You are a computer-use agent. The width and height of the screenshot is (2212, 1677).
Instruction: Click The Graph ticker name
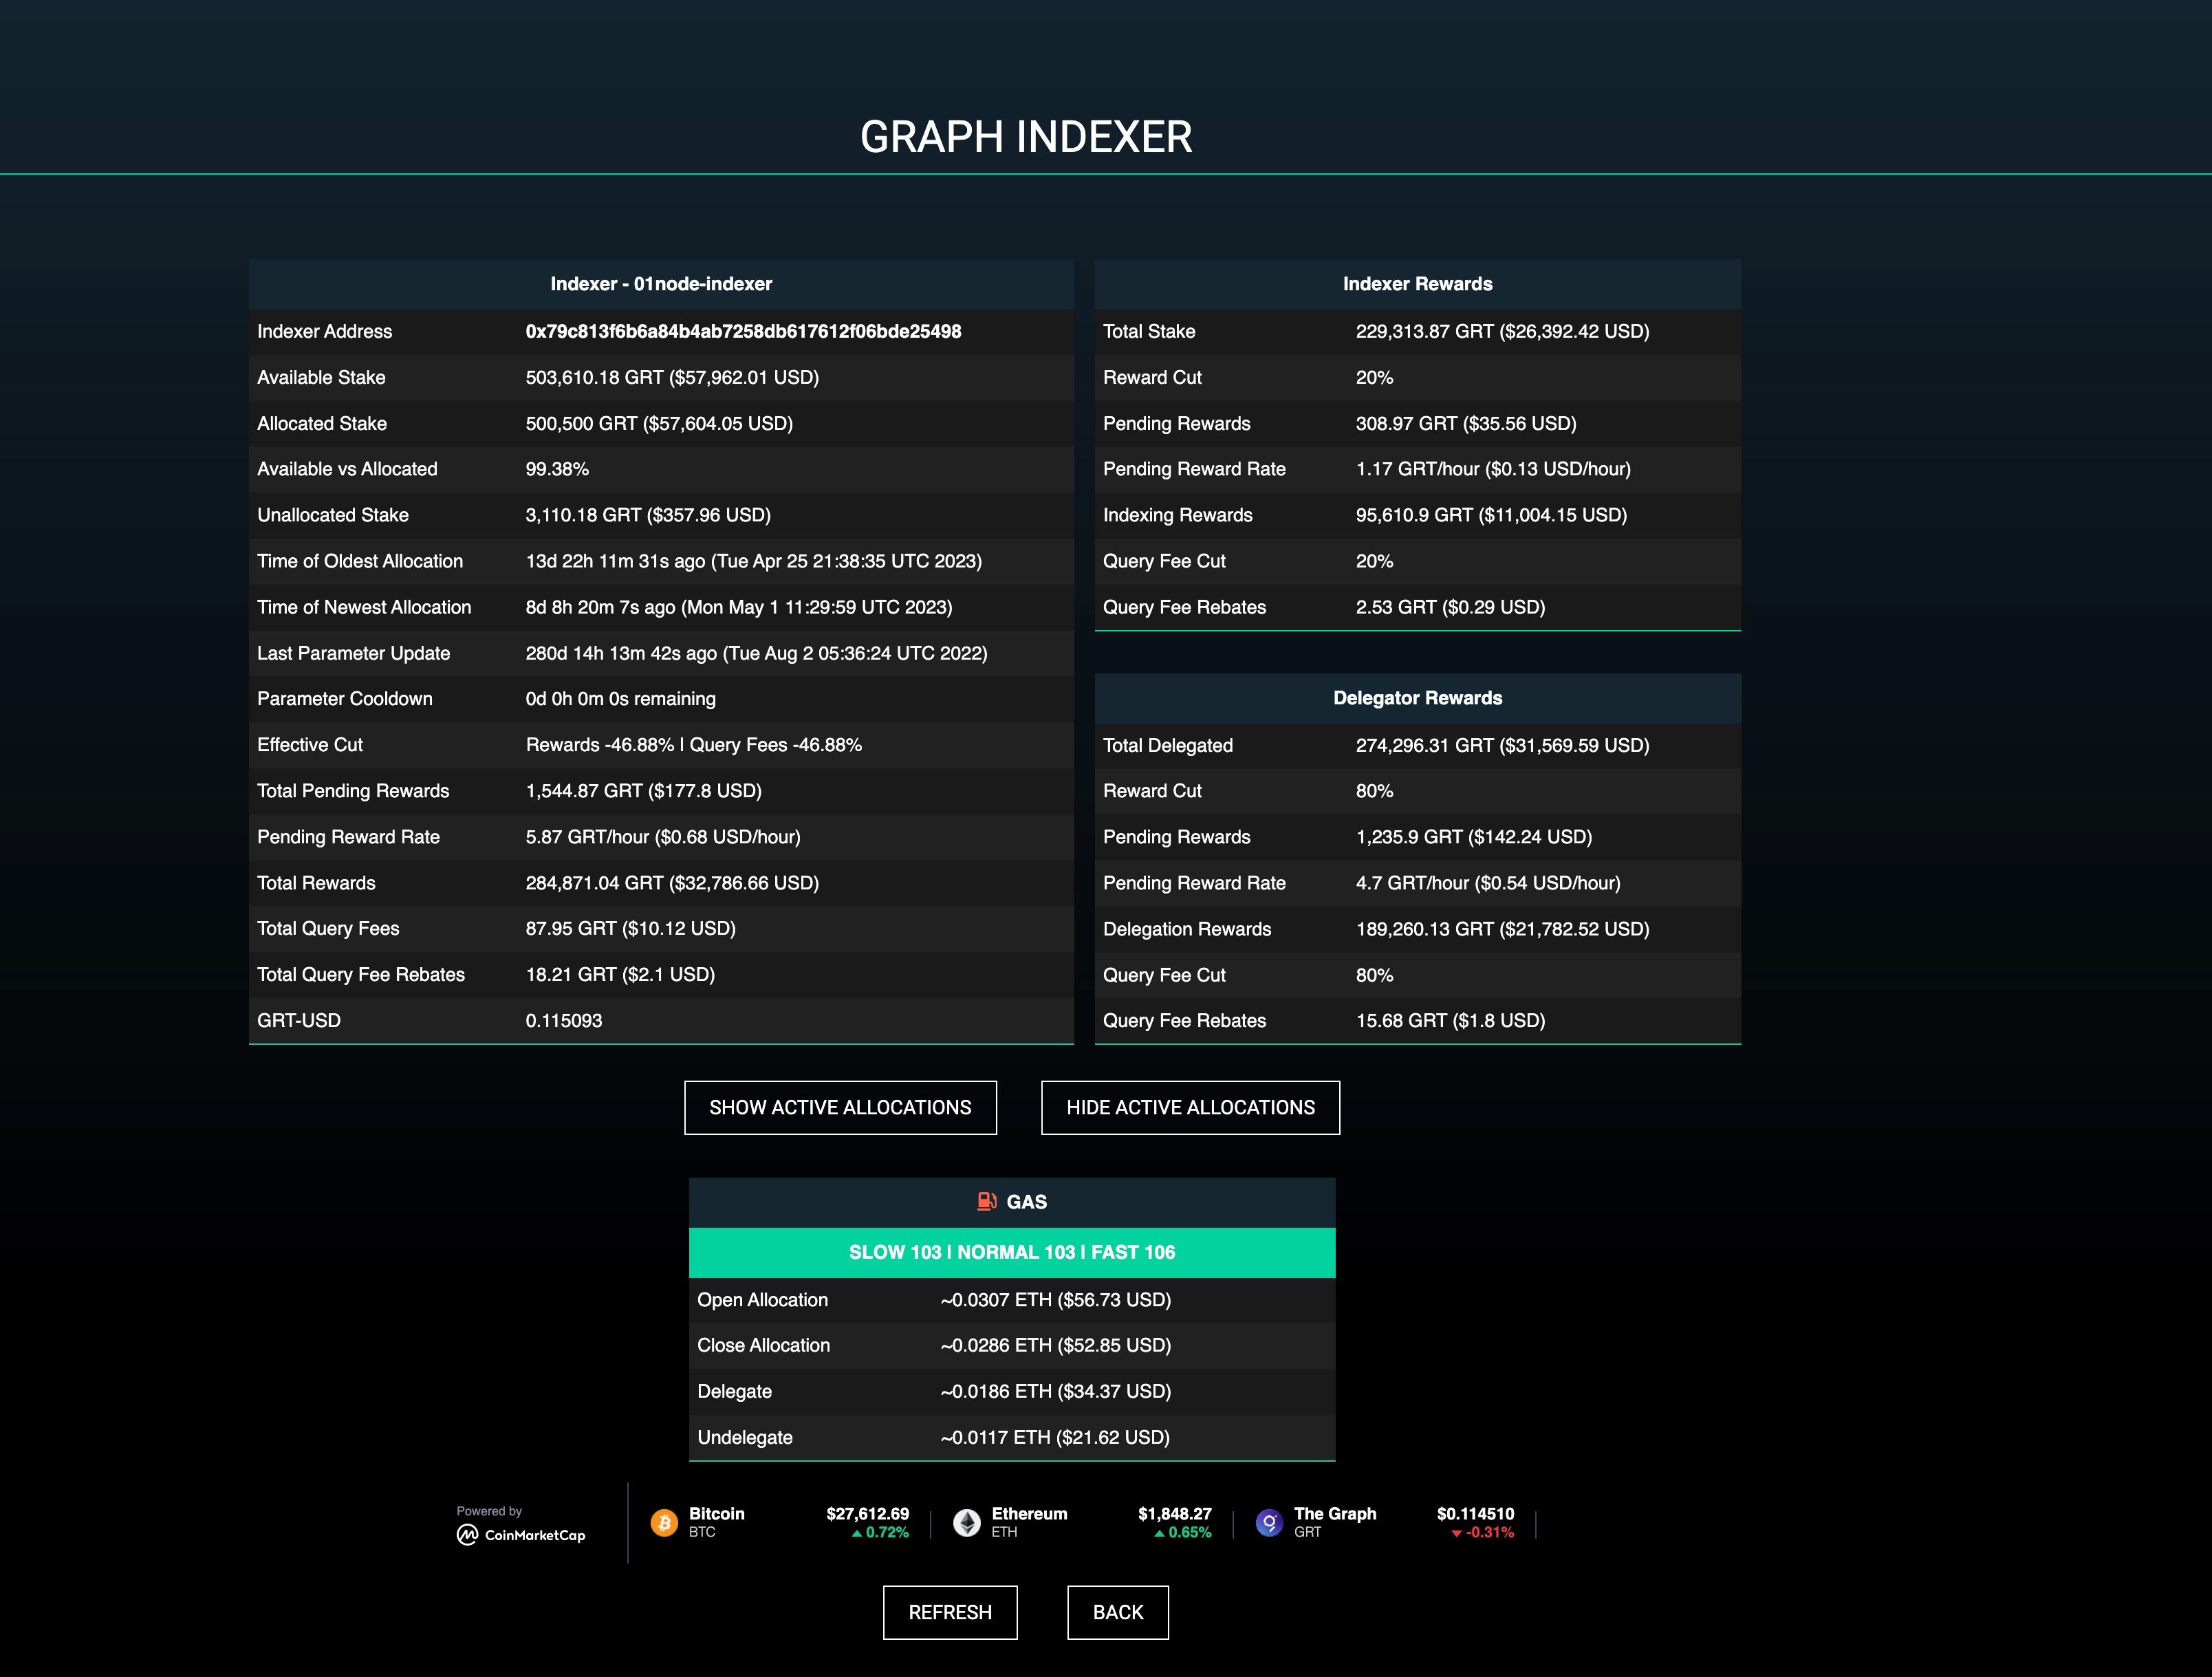[1334, 1513]
